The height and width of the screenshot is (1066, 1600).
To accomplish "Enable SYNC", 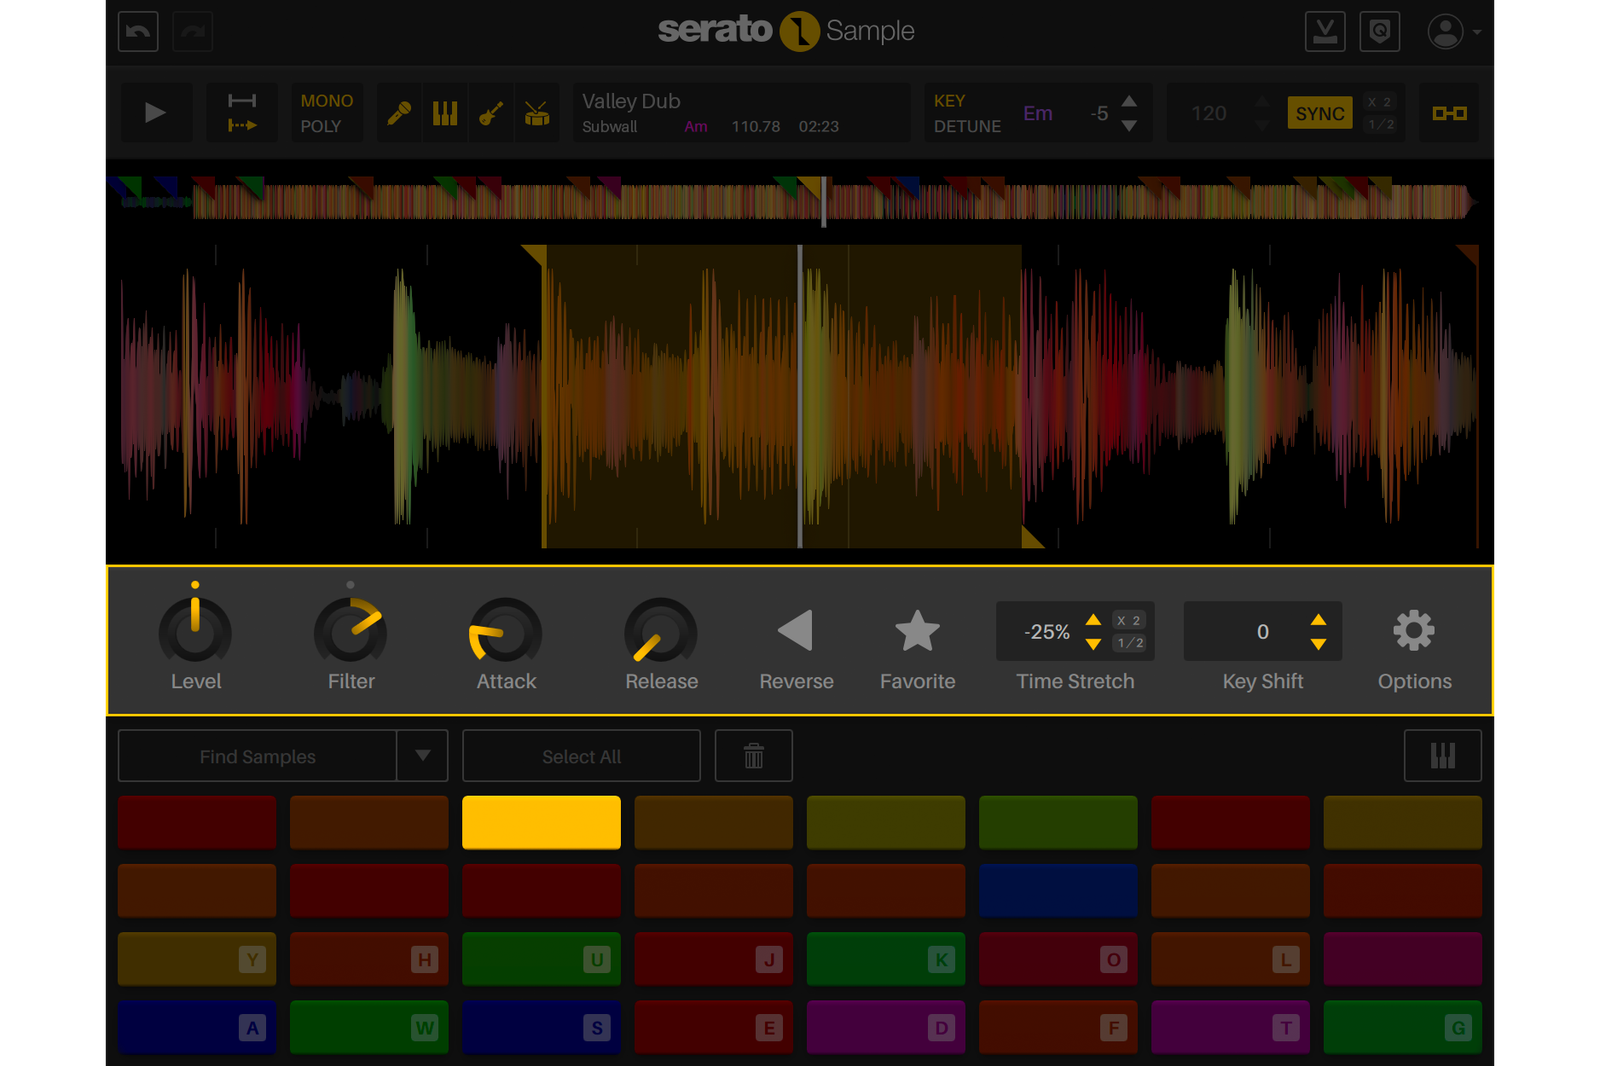I will point(1320,112).
